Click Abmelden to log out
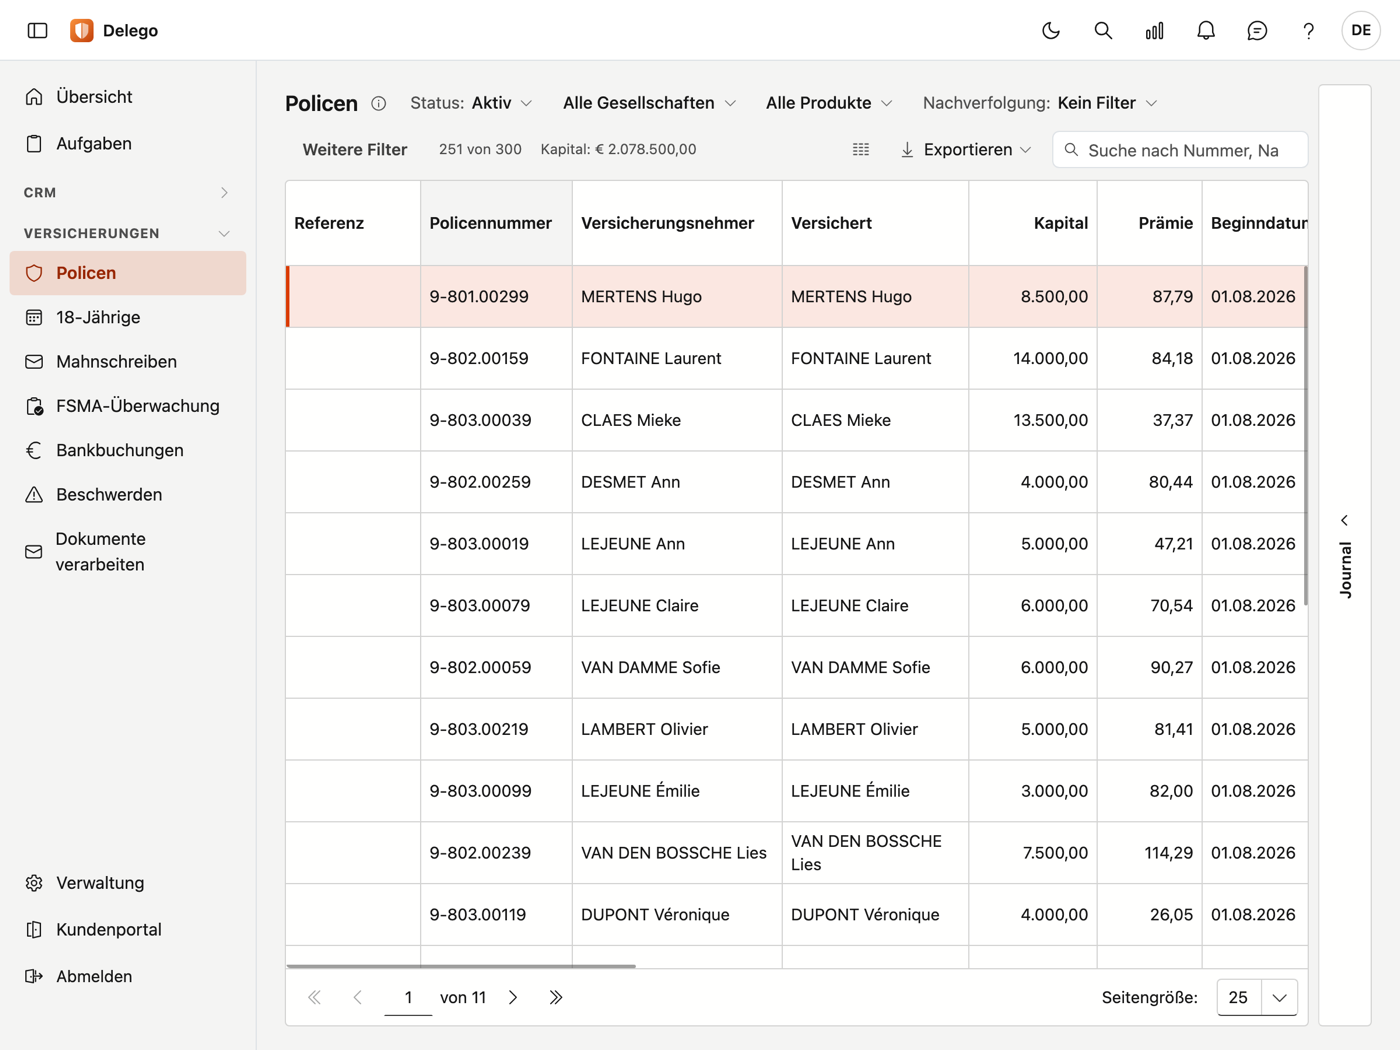 (x=127, y=976)
